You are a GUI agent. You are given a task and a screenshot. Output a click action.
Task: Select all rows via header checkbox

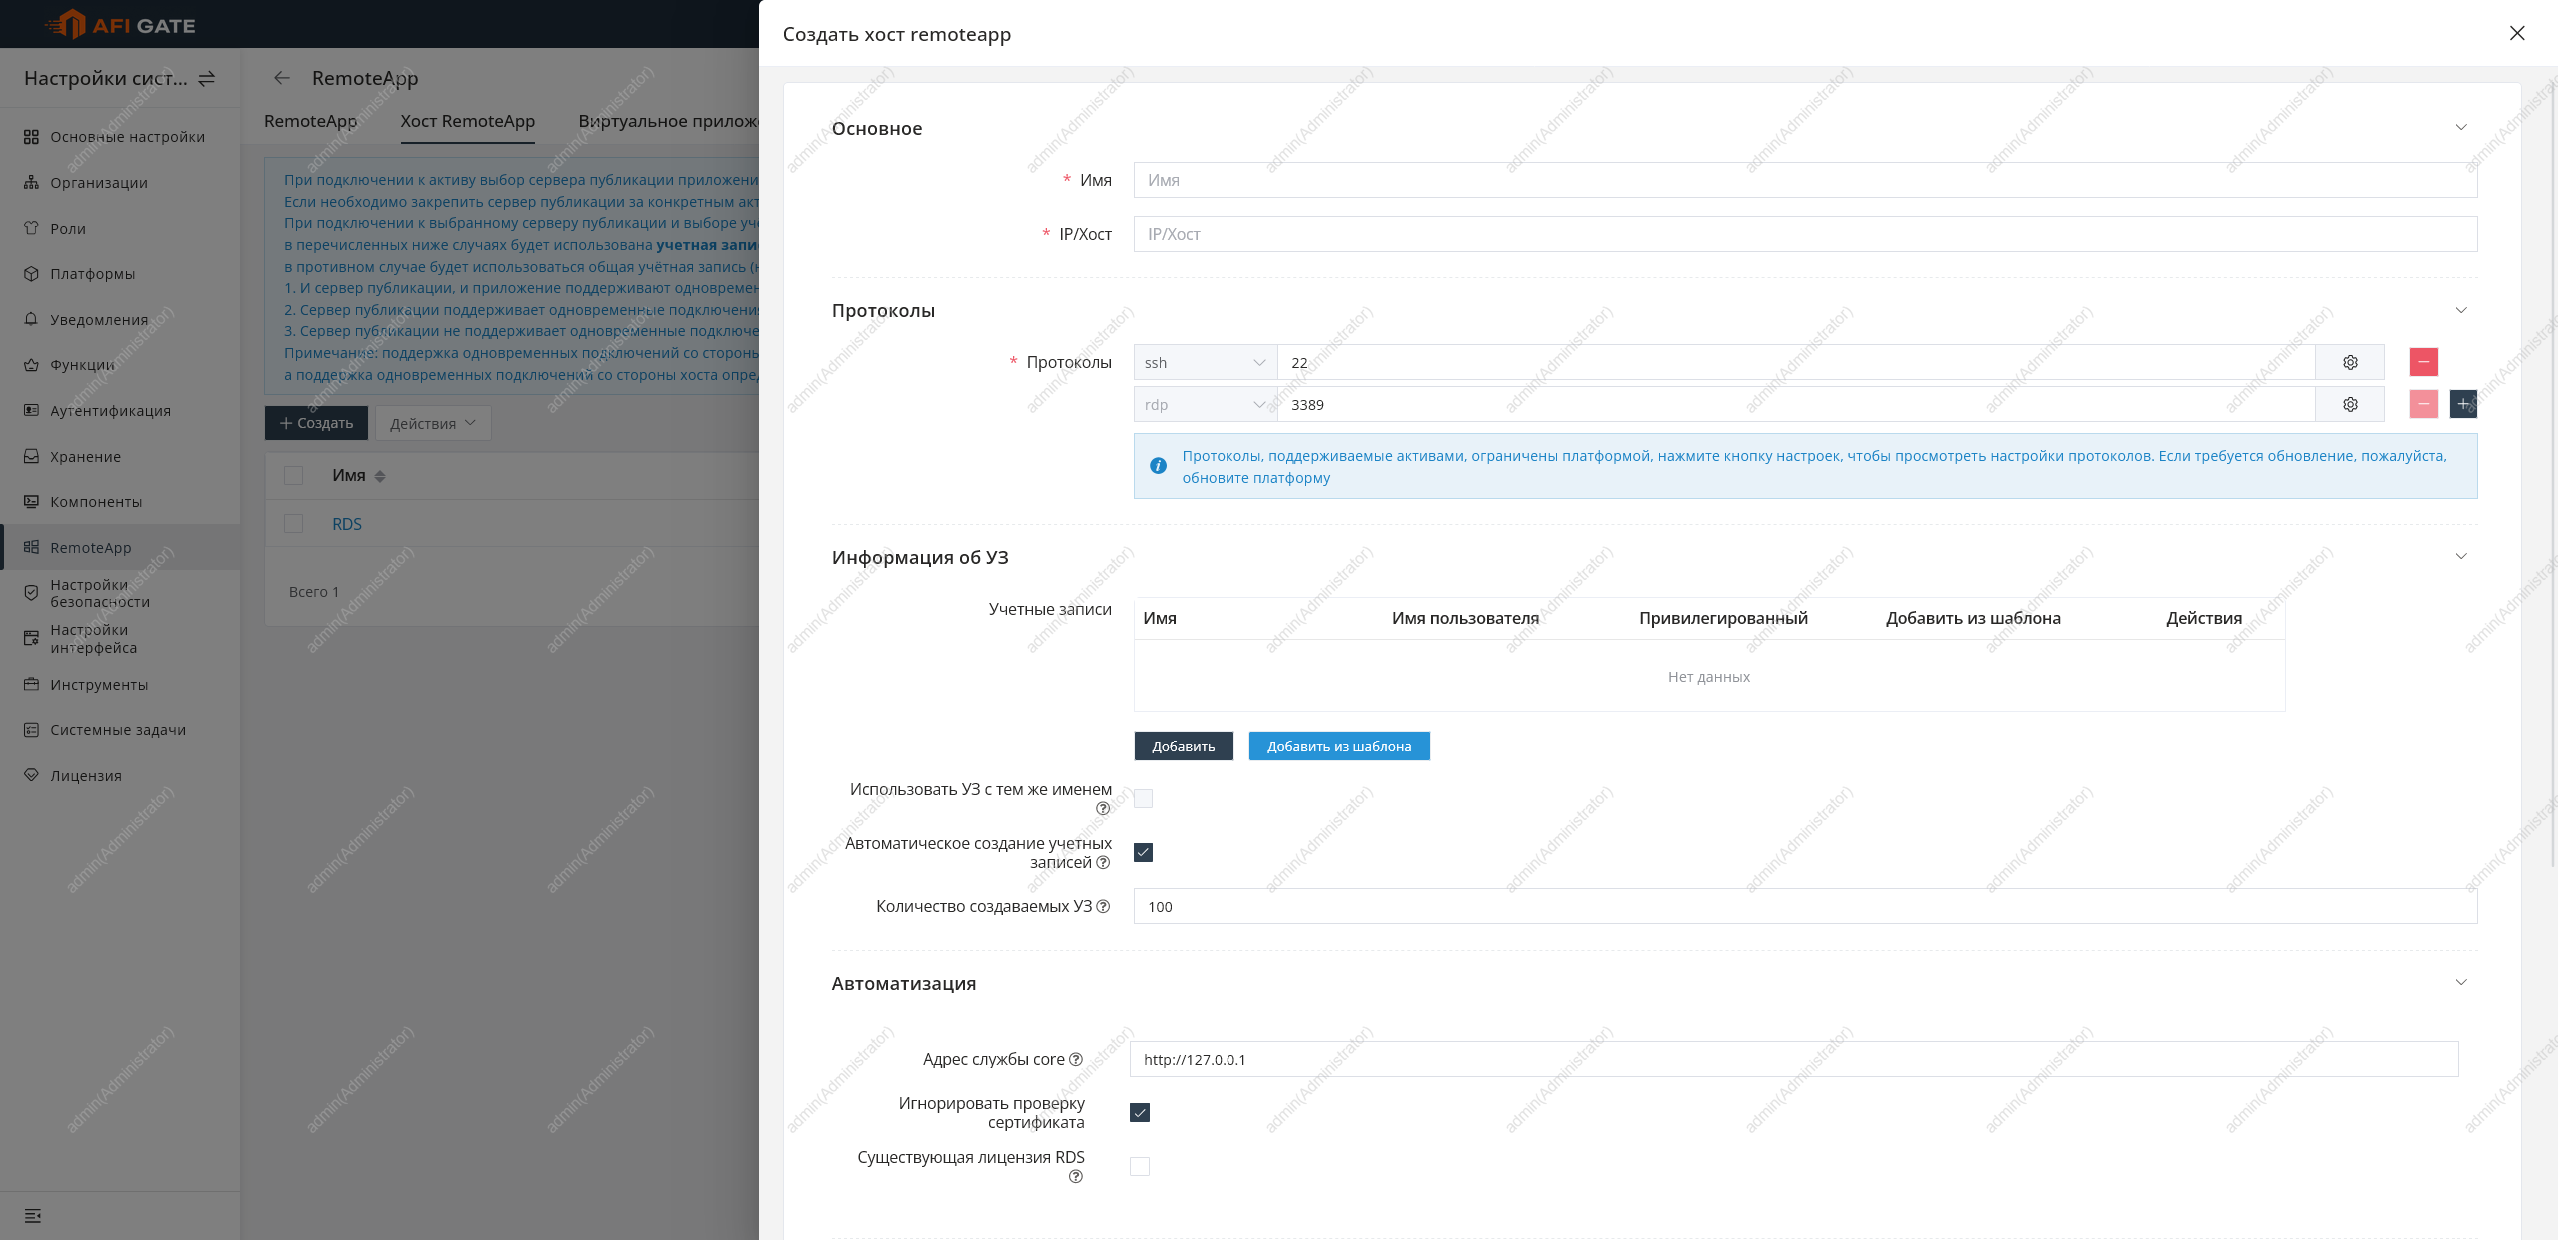(293, 476)
